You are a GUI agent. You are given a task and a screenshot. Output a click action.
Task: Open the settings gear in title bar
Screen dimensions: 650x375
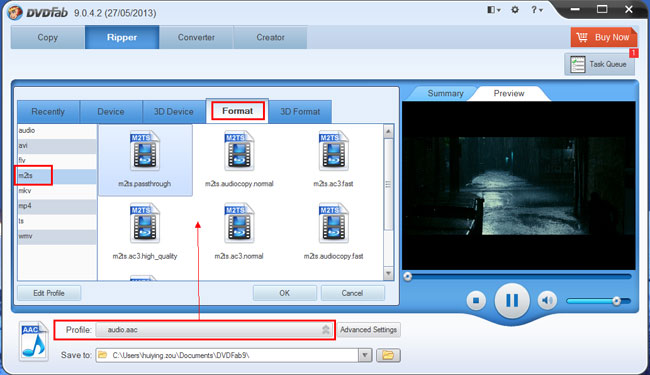515,10
